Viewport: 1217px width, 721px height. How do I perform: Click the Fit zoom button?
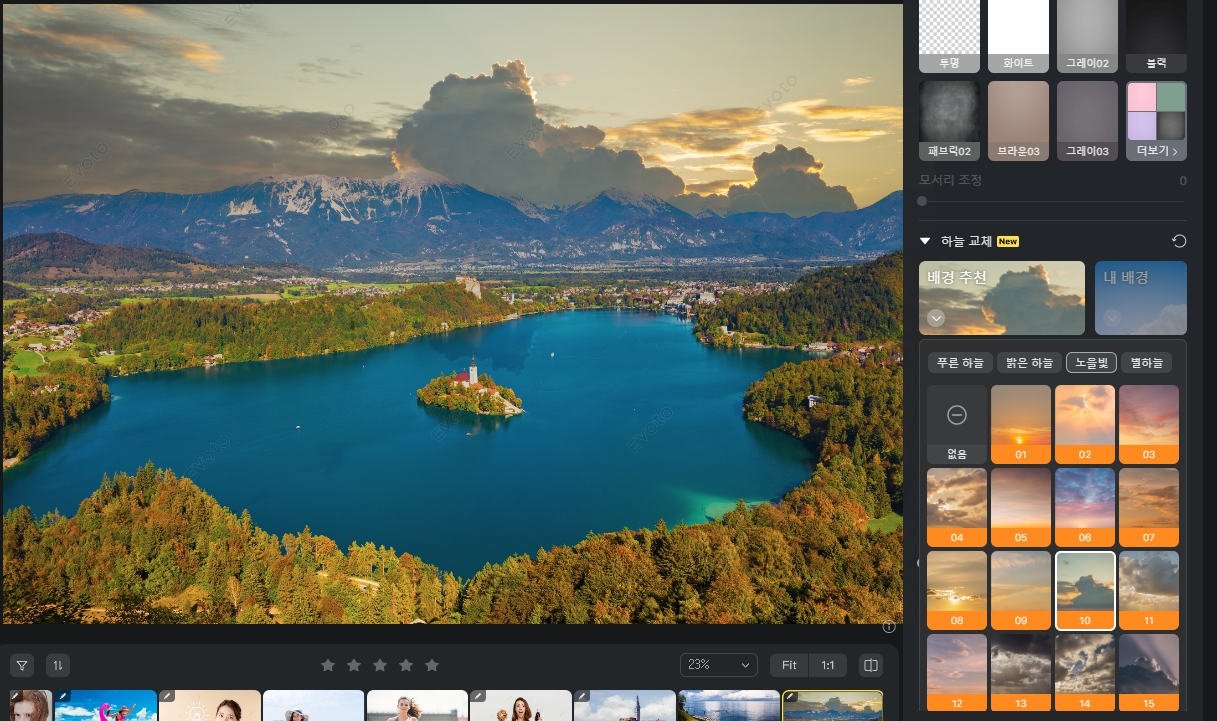pyautogui.click(x=790, y=665)
